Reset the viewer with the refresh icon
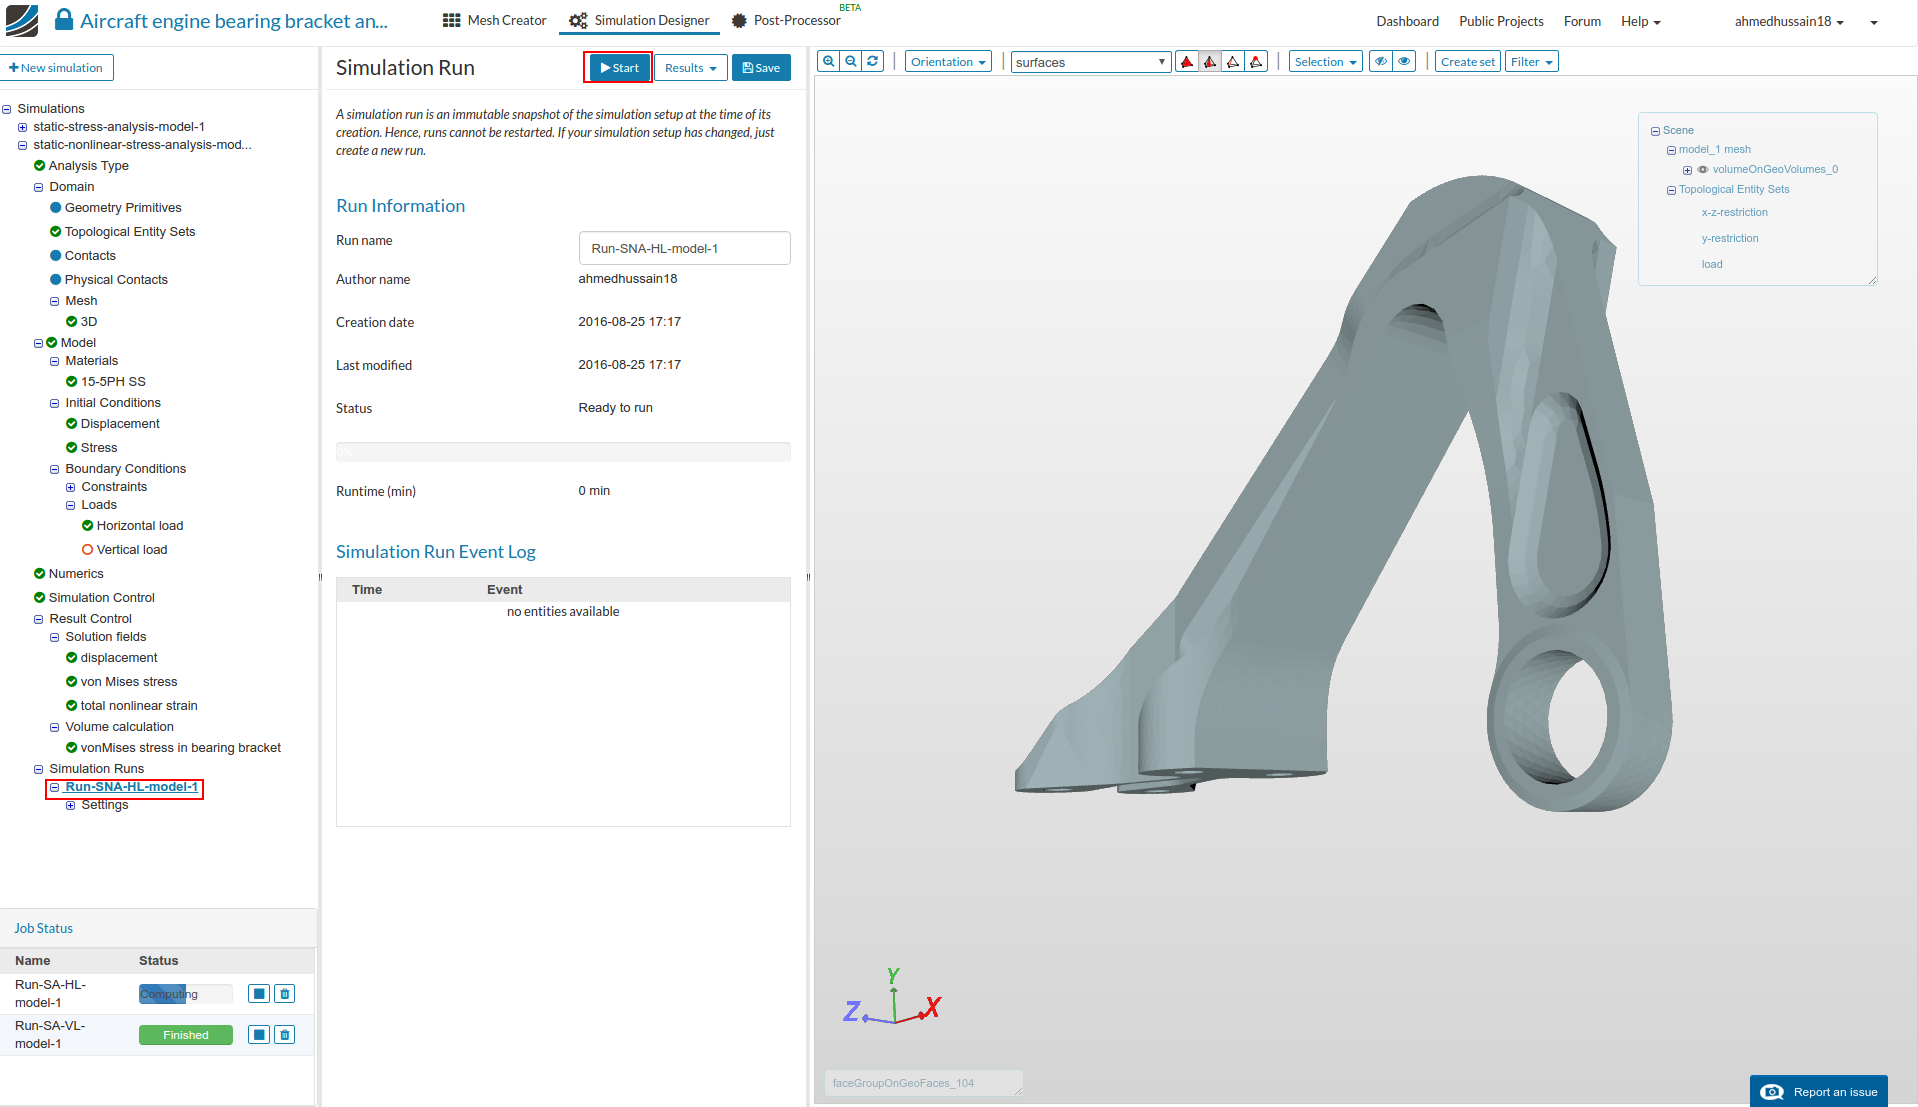1918x1107 pixels. pyautogui.click(x=873, y=62)
